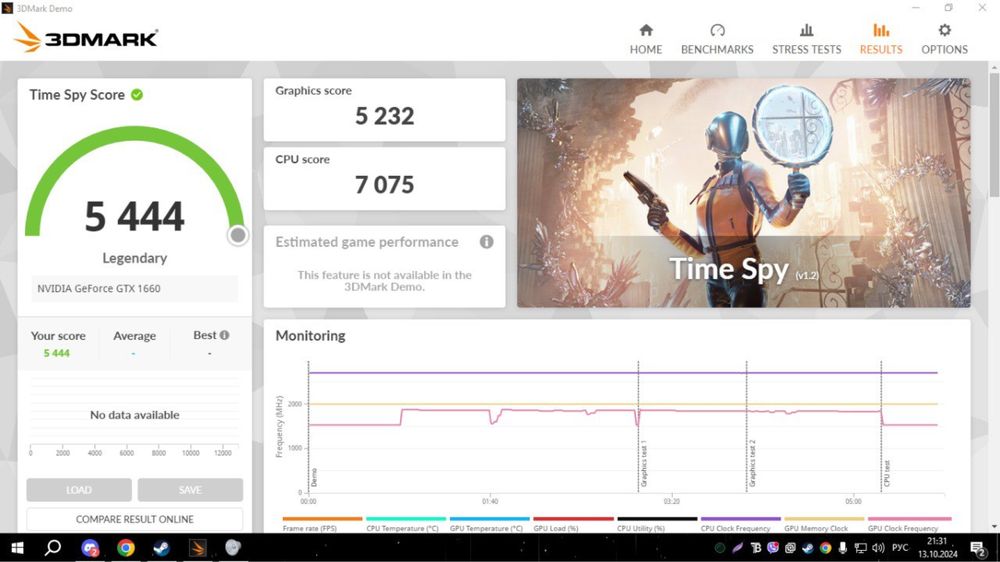Click the Chrome tray icon
Viewport: 1000px width, 562px height.
(825, 547)
